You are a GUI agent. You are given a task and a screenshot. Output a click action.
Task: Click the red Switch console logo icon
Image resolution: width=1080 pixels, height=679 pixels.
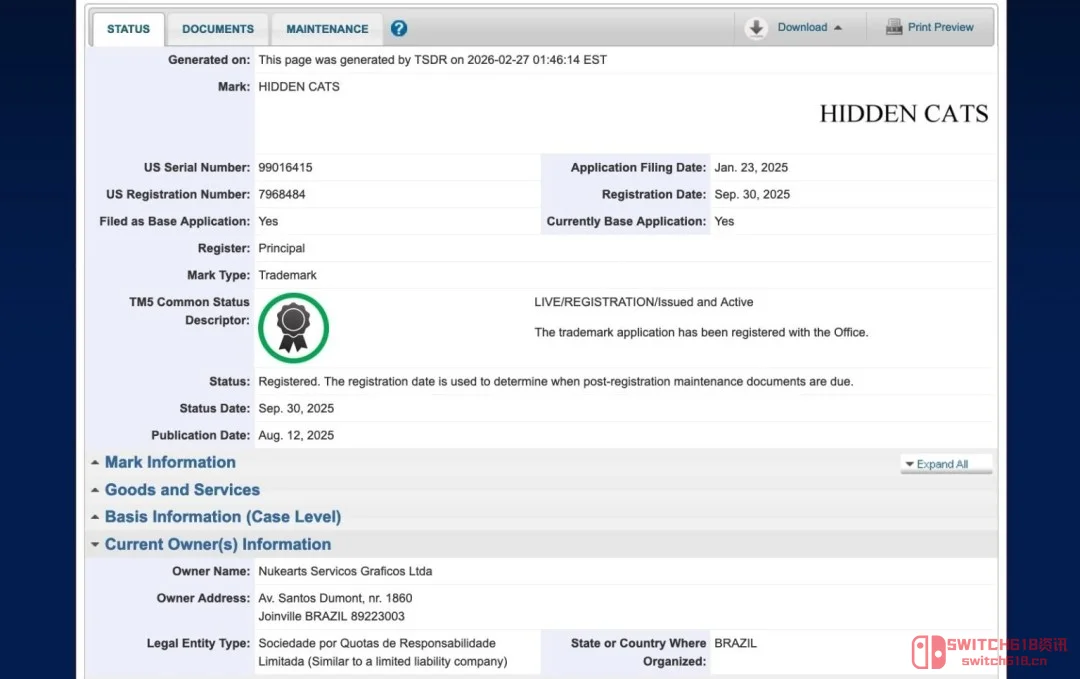927,652
